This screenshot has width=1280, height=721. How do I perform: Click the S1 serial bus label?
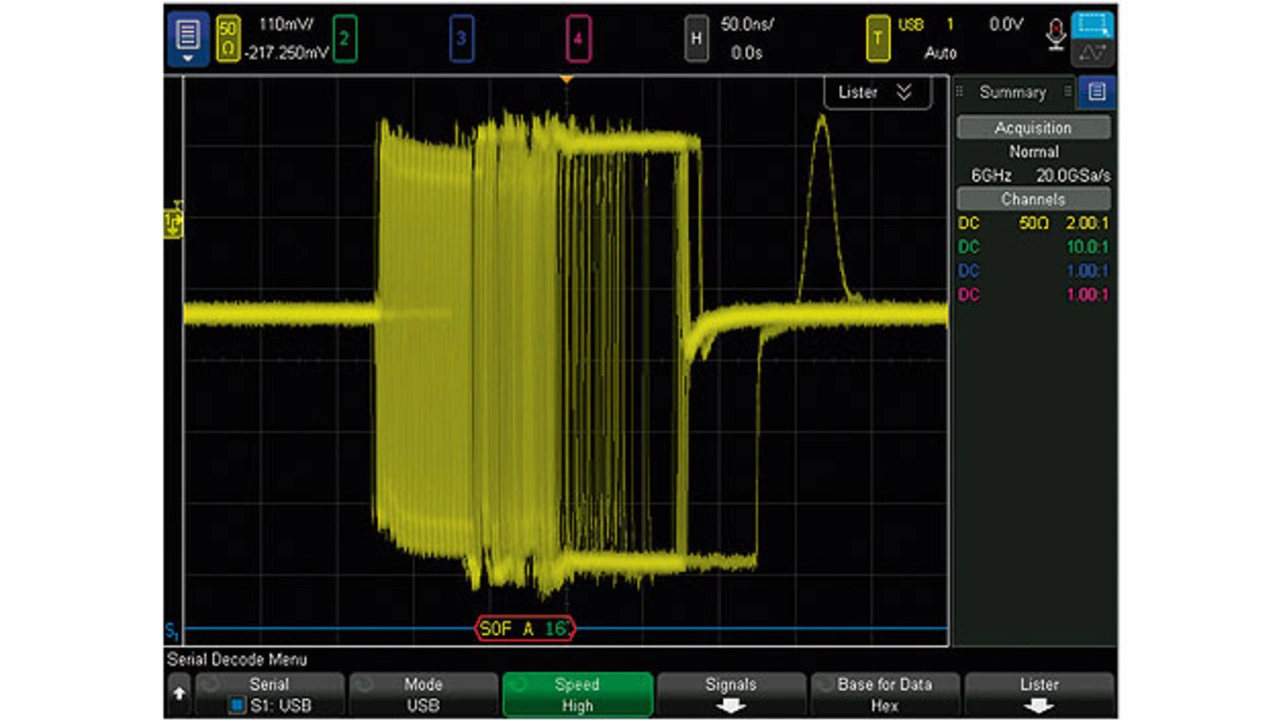pos(172,632)
